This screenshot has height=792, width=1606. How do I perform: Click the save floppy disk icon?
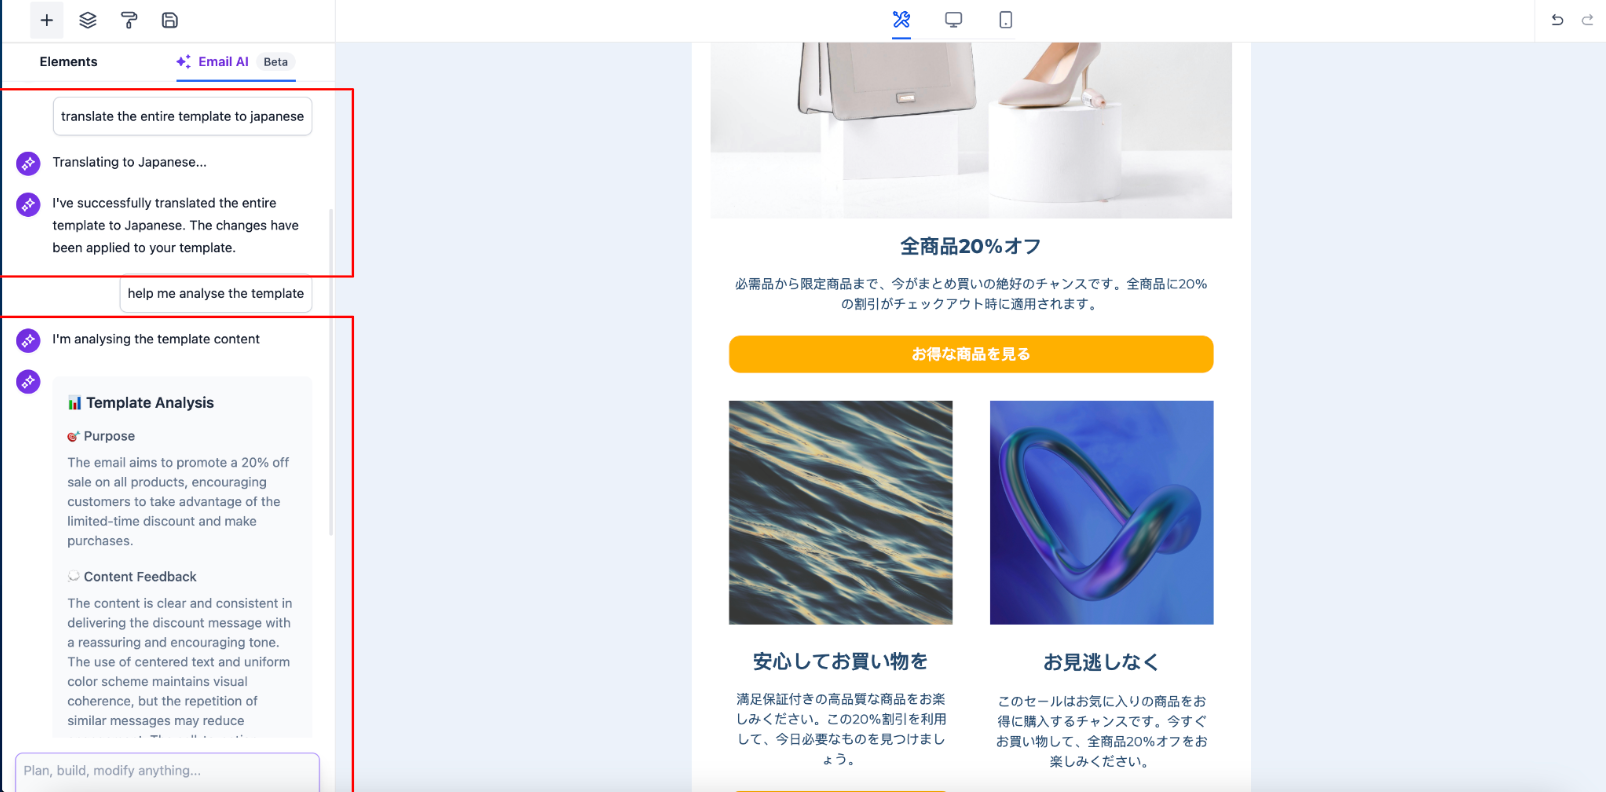pos(170,20)
